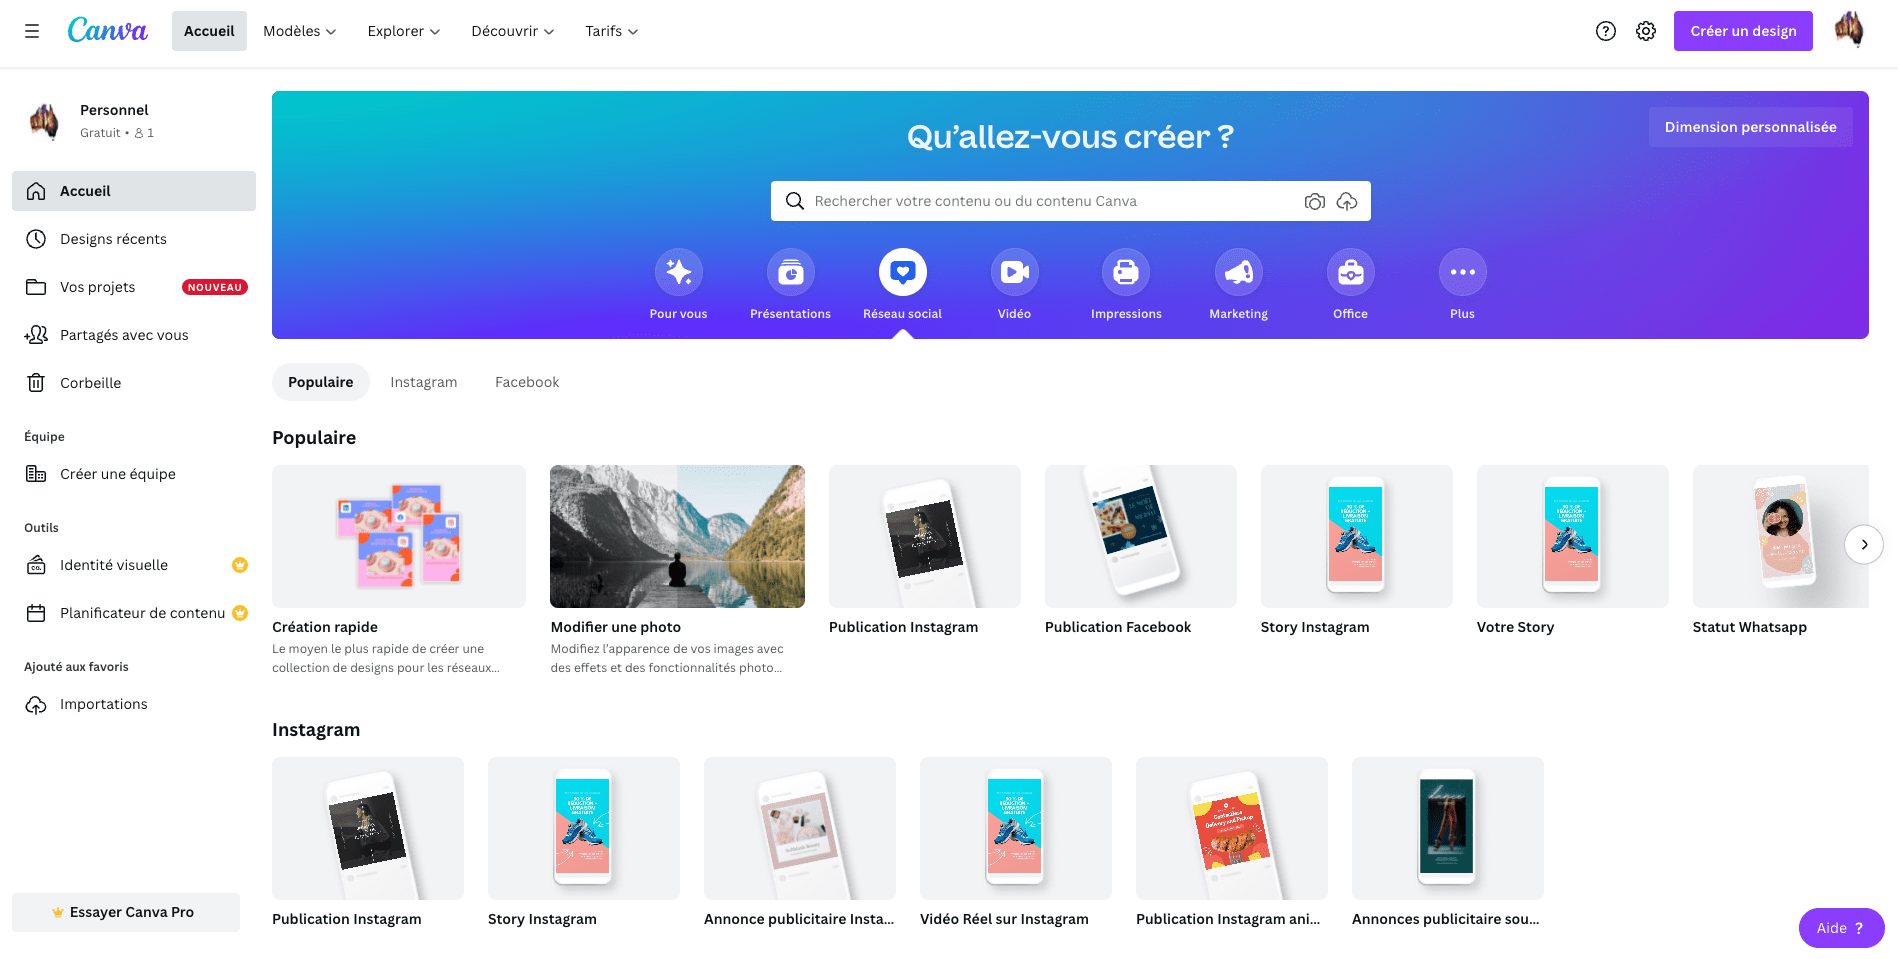Select the Impressions category icon

1126,272
